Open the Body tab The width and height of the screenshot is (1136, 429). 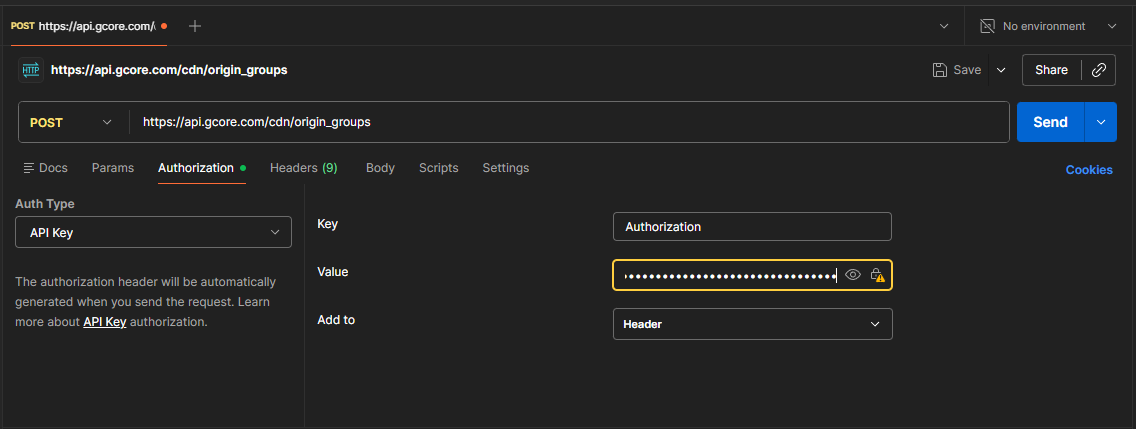pos(380,167)
